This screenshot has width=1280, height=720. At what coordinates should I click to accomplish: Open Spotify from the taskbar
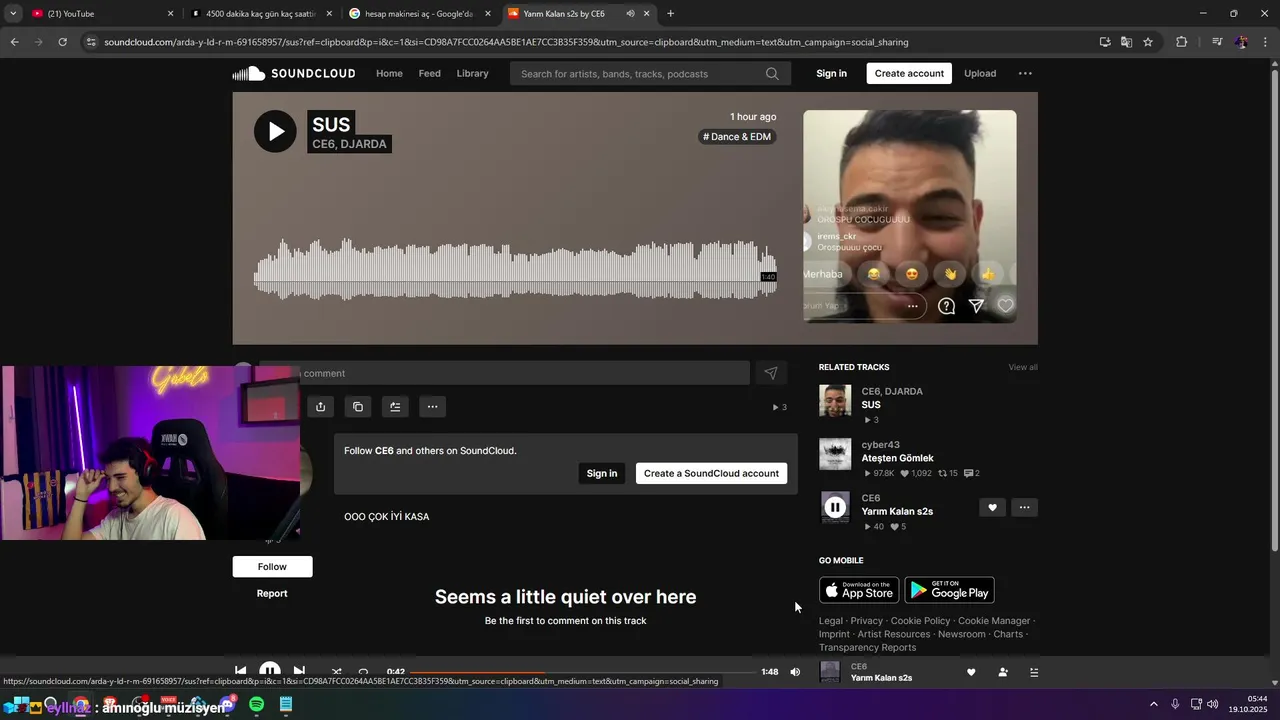click(x=256, y=705)
